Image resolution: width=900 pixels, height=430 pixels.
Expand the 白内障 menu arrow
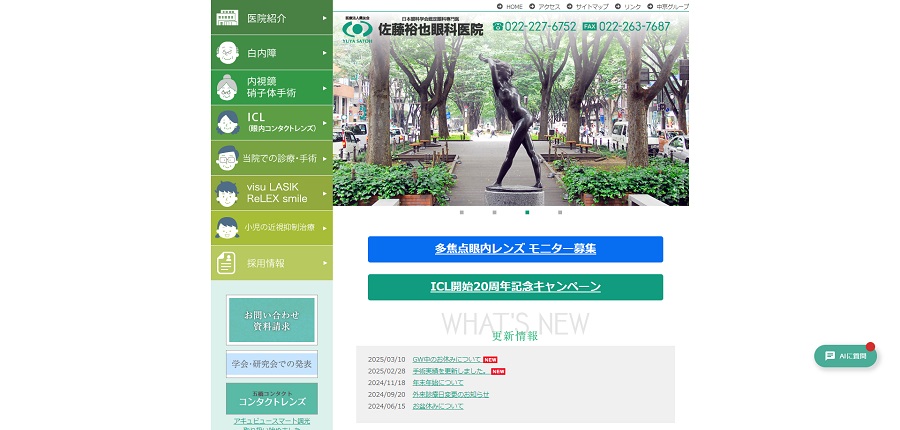coord(325,53)
